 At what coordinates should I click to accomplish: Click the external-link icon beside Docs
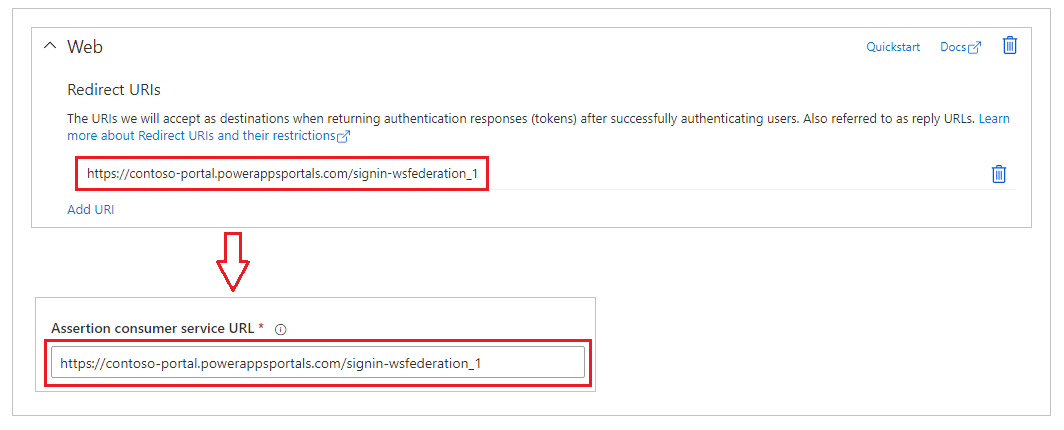(x=975, y=48)
